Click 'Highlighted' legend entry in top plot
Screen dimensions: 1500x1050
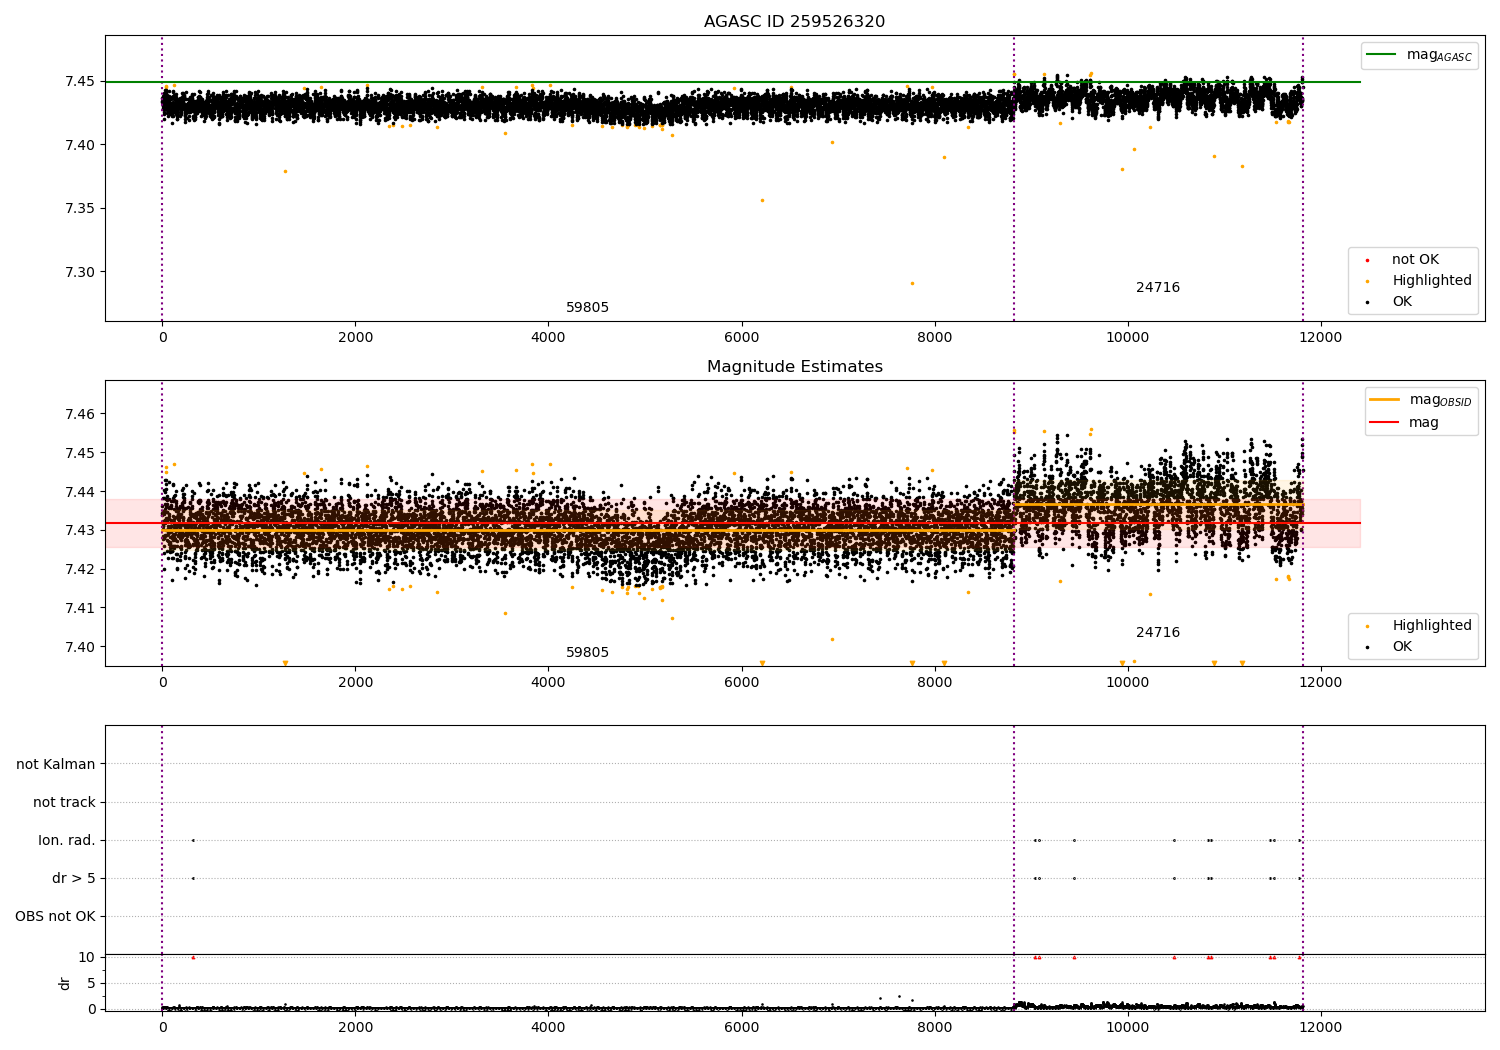[1431, 281]
